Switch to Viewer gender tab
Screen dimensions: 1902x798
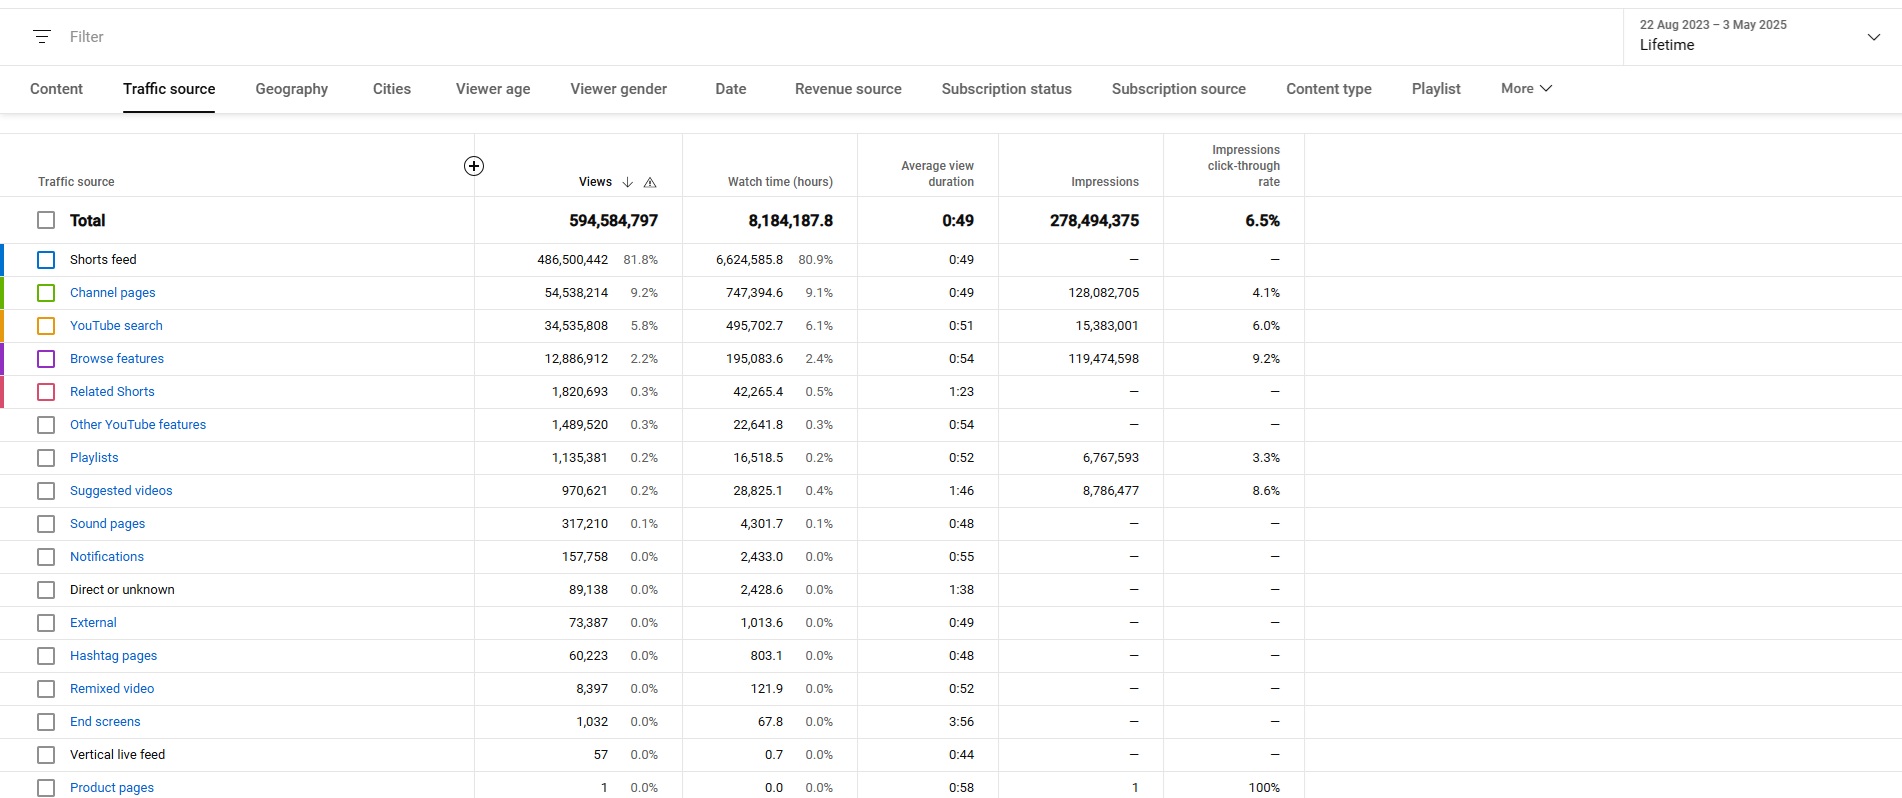click(x=618, y=89)
